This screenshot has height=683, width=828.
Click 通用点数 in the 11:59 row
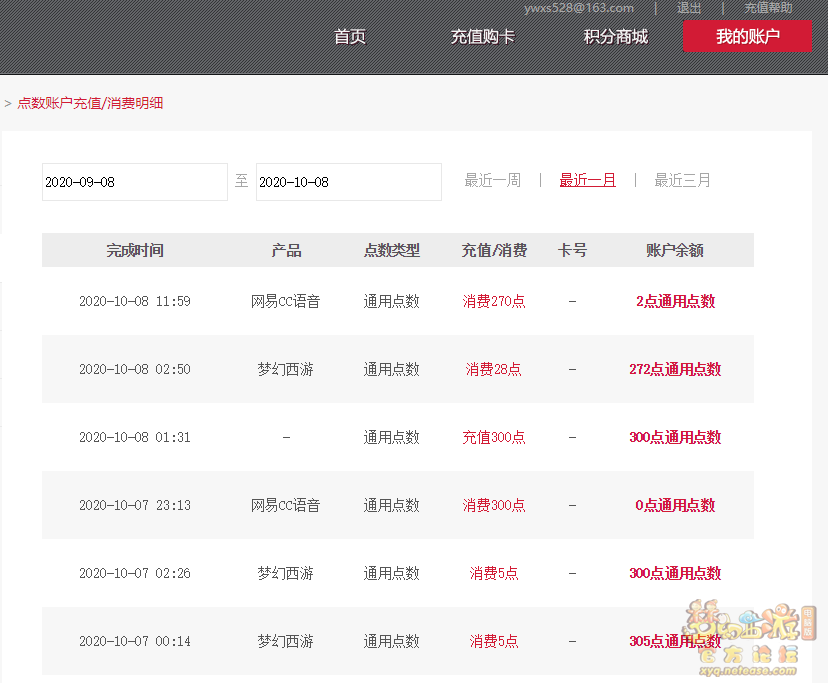(392, 301)
